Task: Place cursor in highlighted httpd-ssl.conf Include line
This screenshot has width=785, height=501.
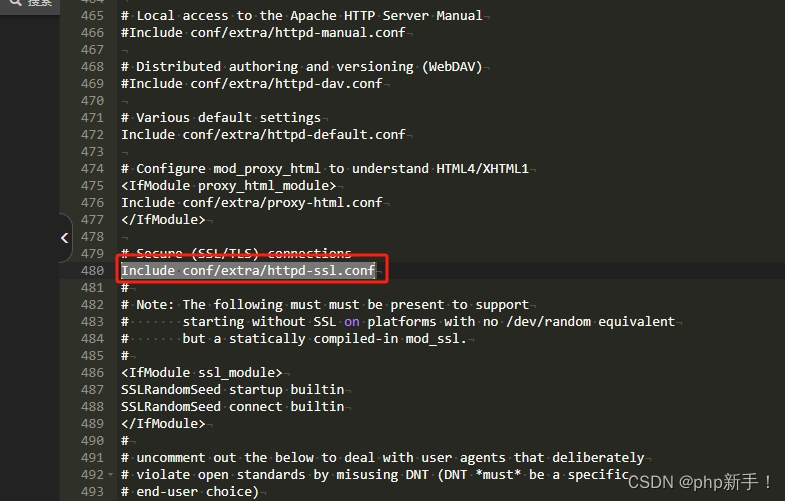Action: (248, 271)
